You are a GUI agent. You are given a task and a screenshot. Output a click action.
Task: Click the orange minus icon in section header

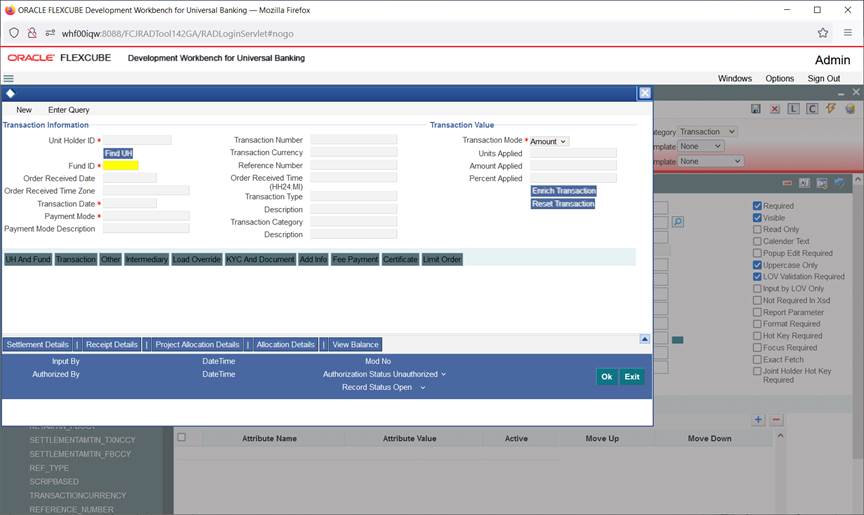(787, 183)
